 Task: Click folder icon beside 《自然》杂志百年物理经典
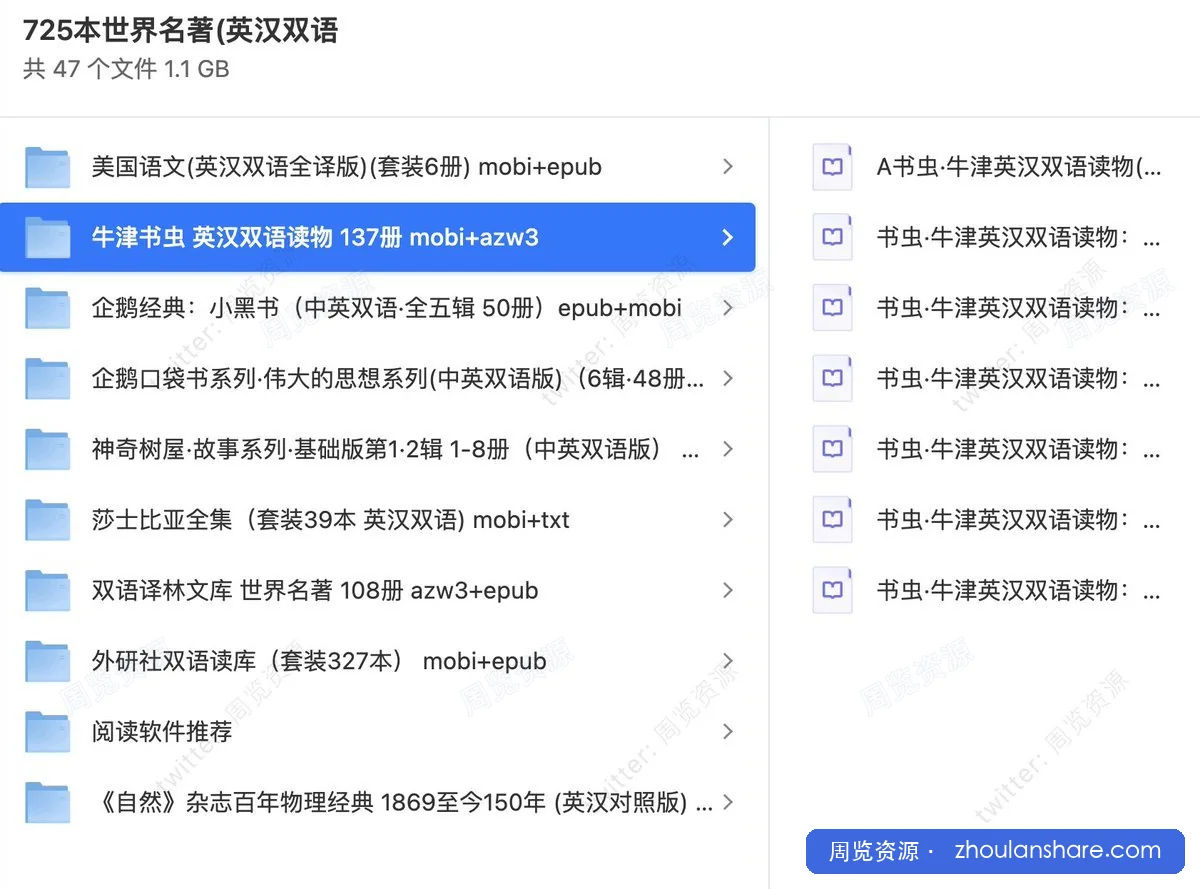pyautogui.click(x=47, y=803)
